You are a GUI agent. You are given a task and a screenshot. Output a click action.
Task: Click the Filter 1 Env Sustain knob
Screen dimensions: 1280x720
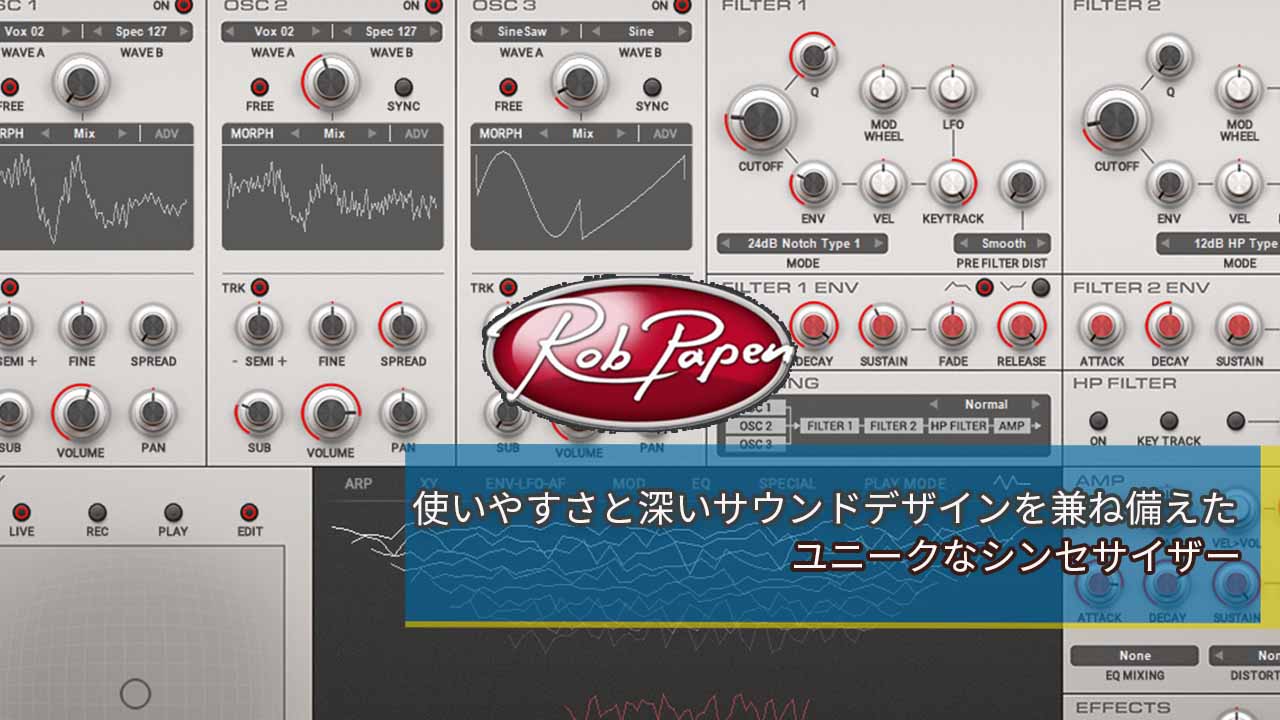point(883,326)
